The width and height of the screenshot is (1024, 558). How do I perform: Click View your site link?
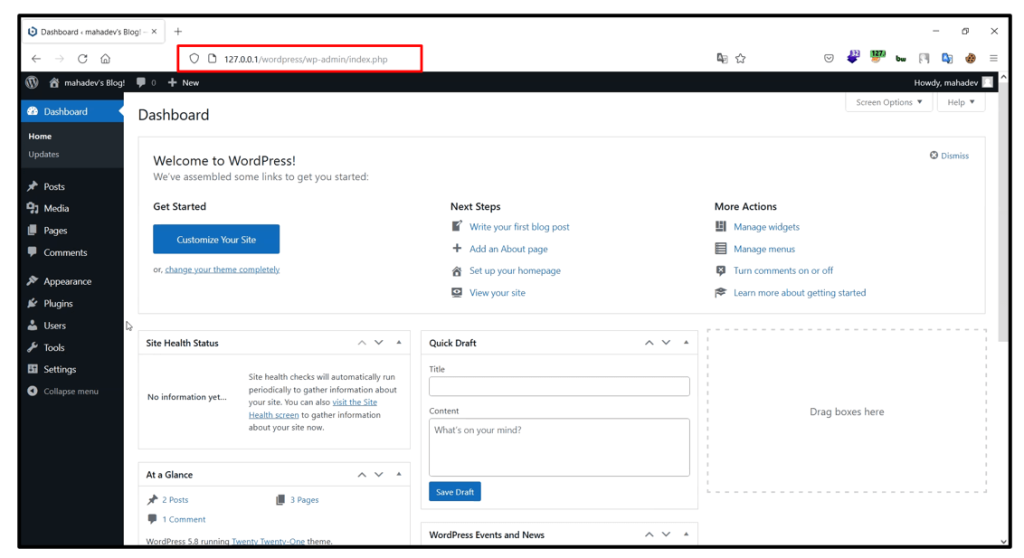tap(497, 293)
